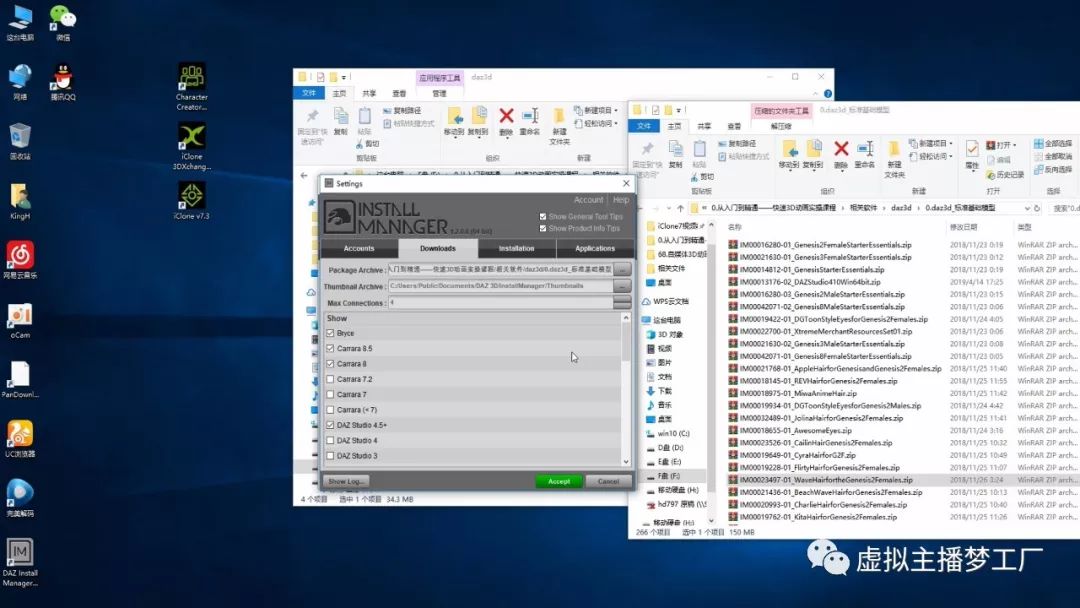Uncheck the Bryce checkbox

click(330, 333)
